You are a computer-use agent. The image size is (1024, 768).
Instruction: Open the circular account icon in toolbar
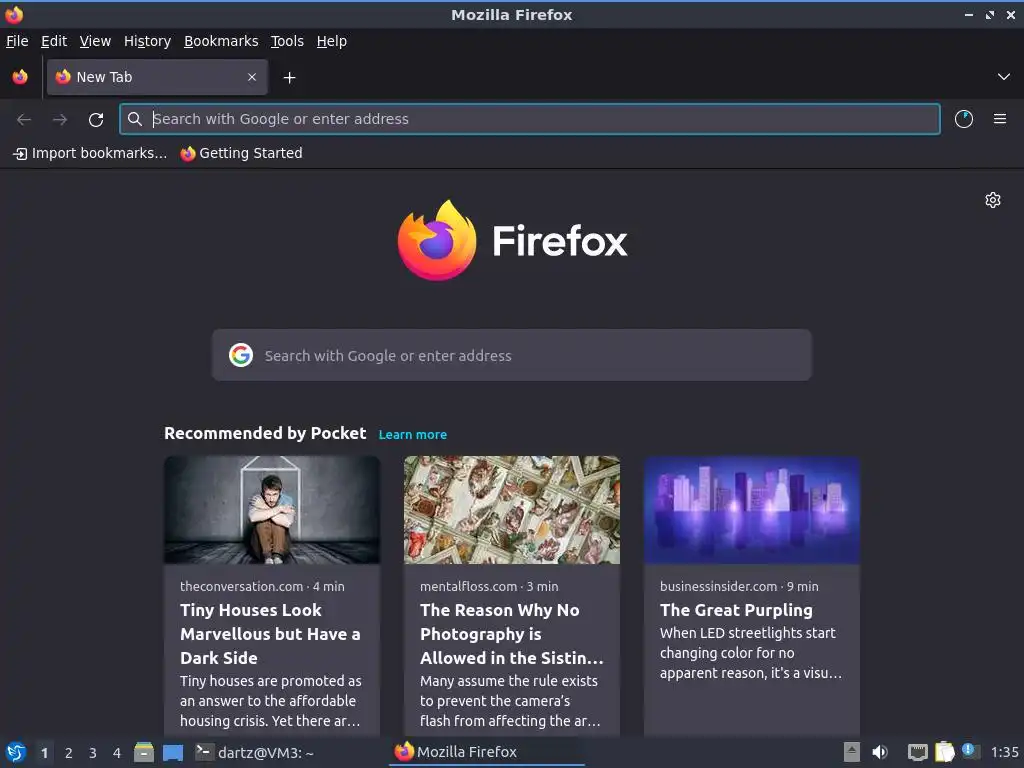point(964,119)
